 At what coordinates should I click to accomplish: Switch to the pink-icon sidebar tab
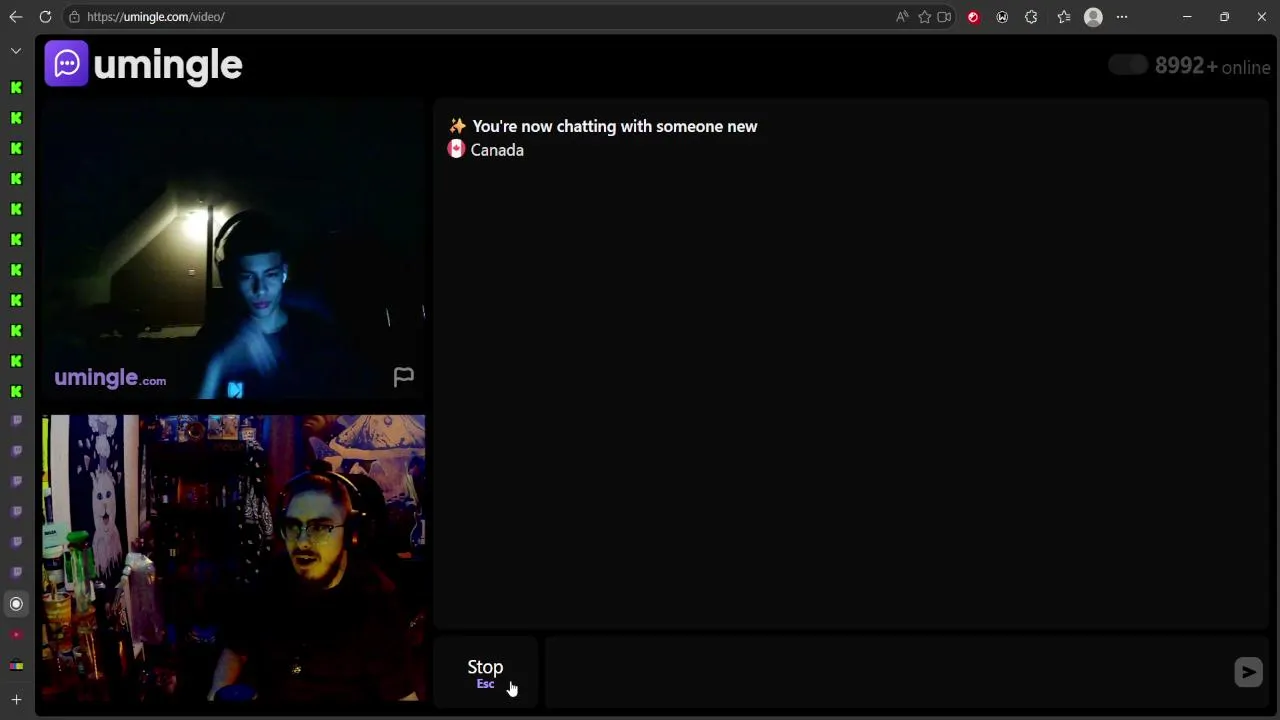tap(16, 635)
